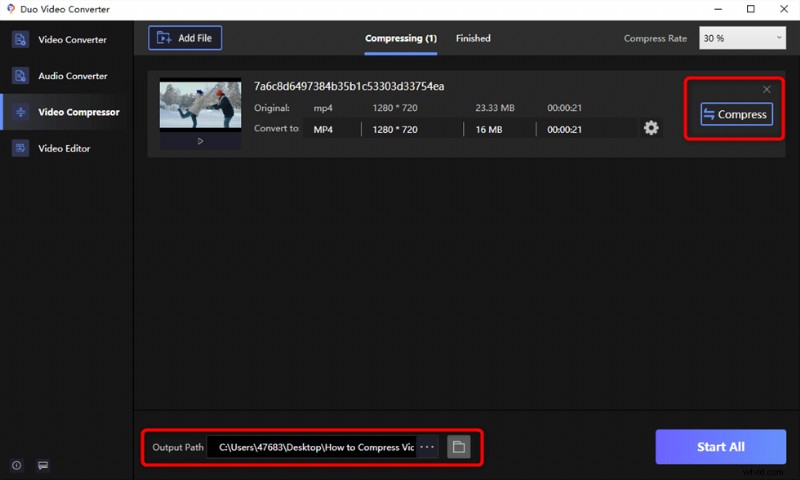Switch to the Finished tab
800x480 pixels.
coord(473,38)
